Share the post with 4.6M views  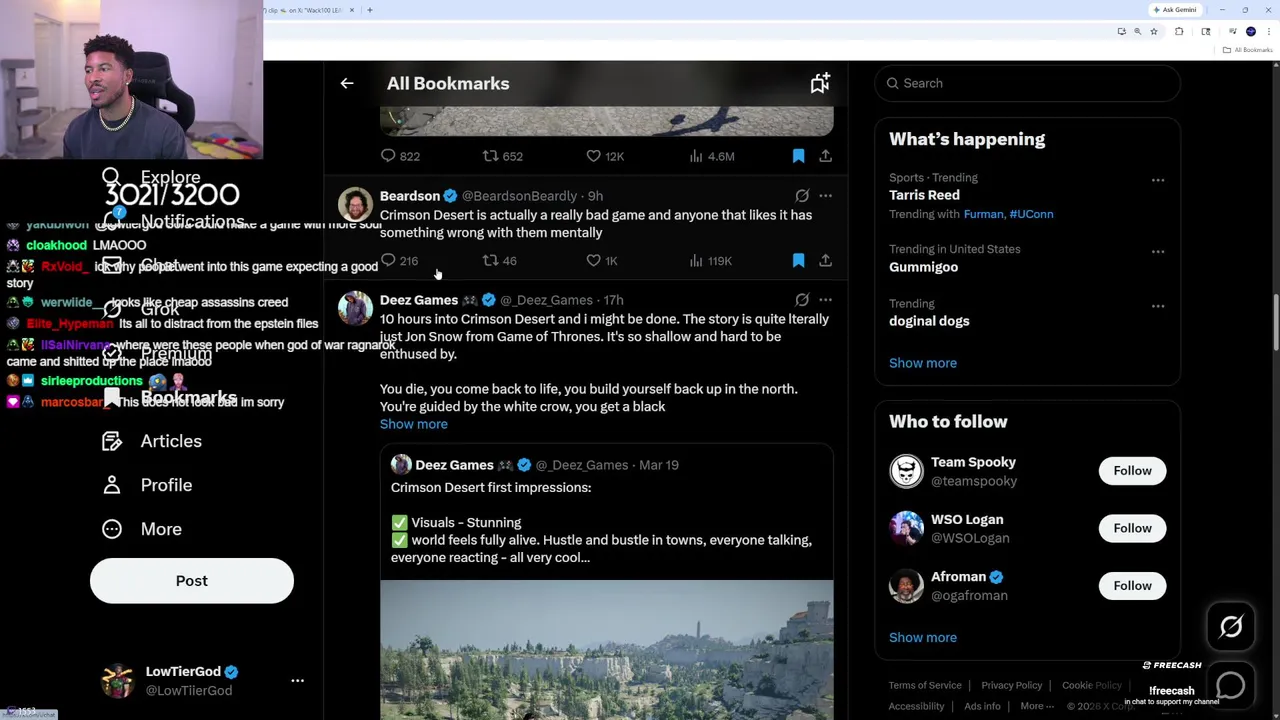click(x=825, y=156)
